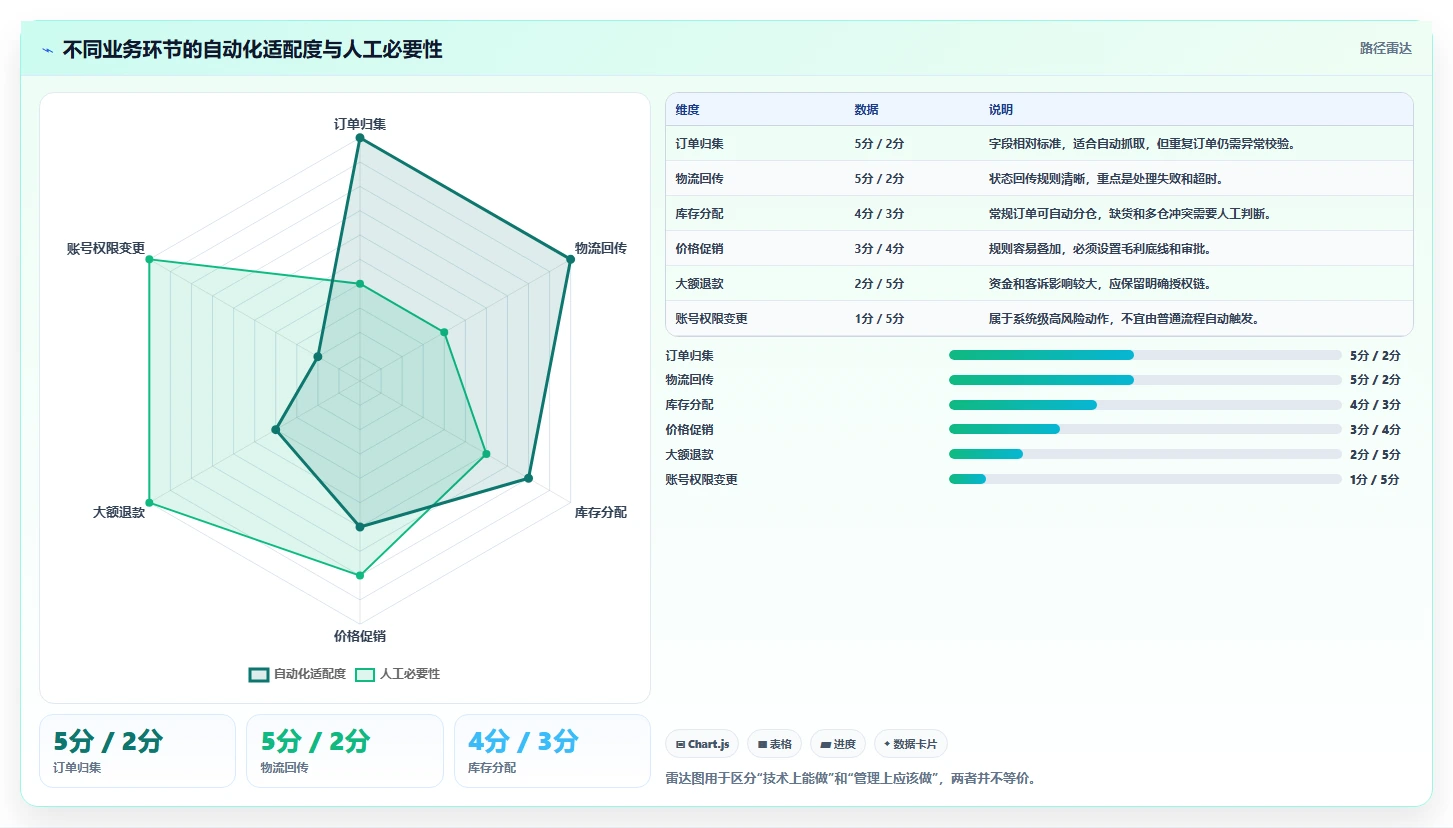Click the 库存分配 progress bar
This screenshot has height=828, width=1453.
(x=1145, y=405)
